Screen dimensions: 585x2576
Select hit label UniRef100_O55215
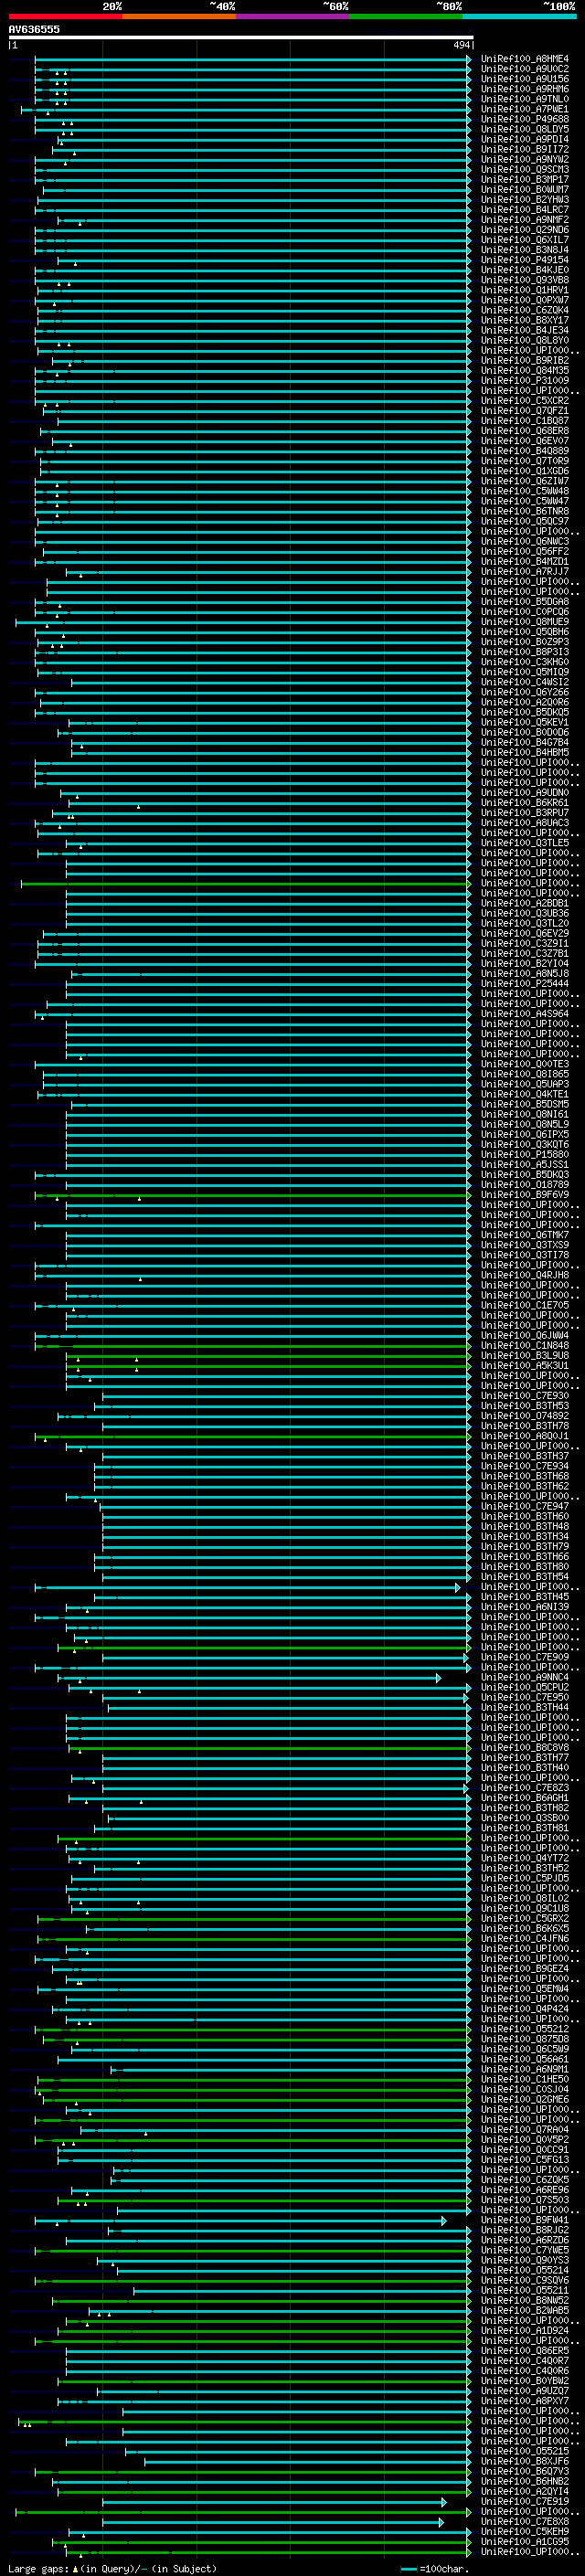pos(525,2451)
